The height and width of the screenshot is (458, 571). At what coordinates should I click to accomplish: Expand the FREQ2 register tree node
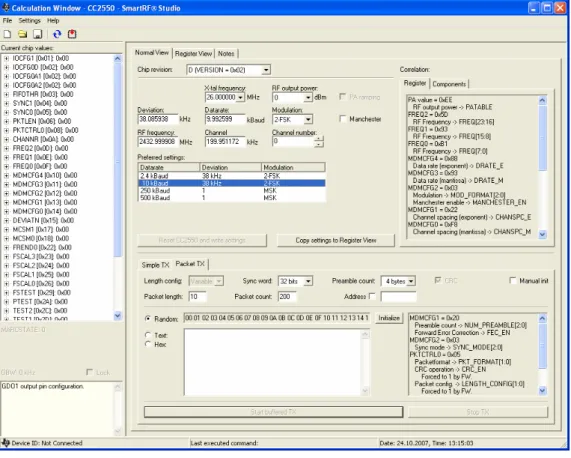pos(6,148)
